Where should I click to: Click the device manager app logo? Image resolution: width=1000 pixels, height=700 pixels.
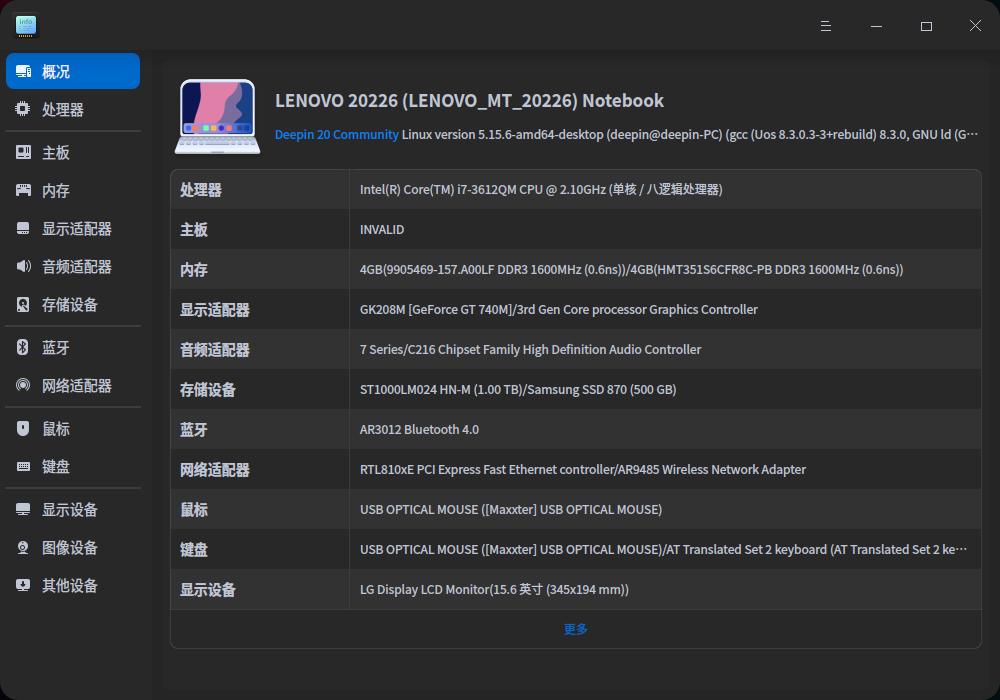click(25, 25)
